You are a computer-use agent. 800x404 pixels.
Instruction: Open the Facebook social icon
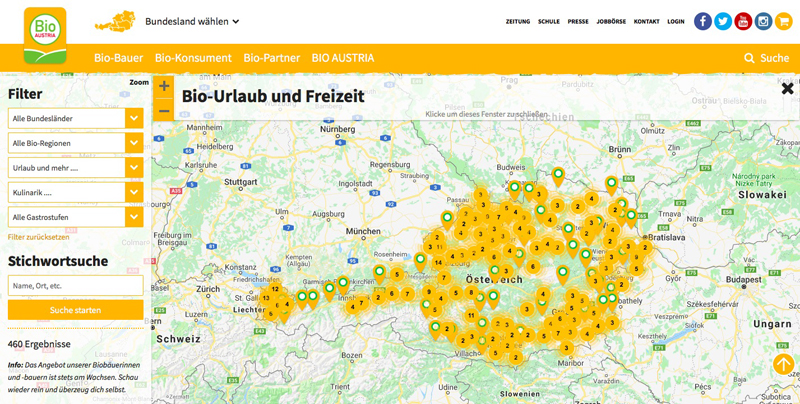point(703,21)
